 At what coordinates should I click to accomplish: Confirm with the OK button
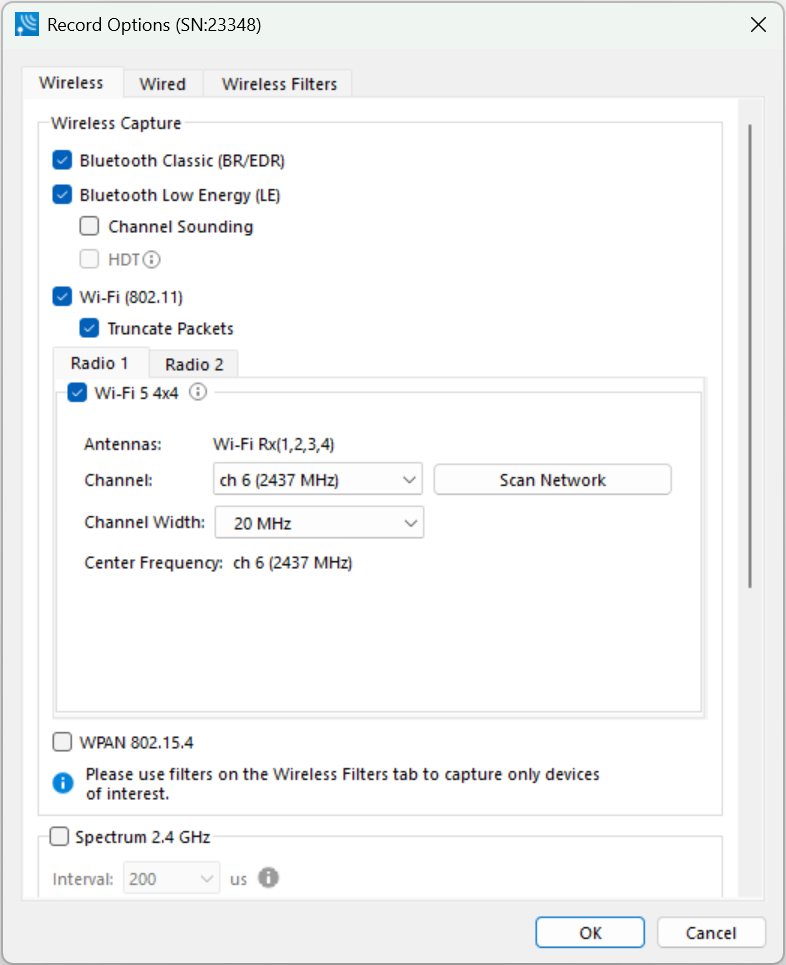(590, 933)
